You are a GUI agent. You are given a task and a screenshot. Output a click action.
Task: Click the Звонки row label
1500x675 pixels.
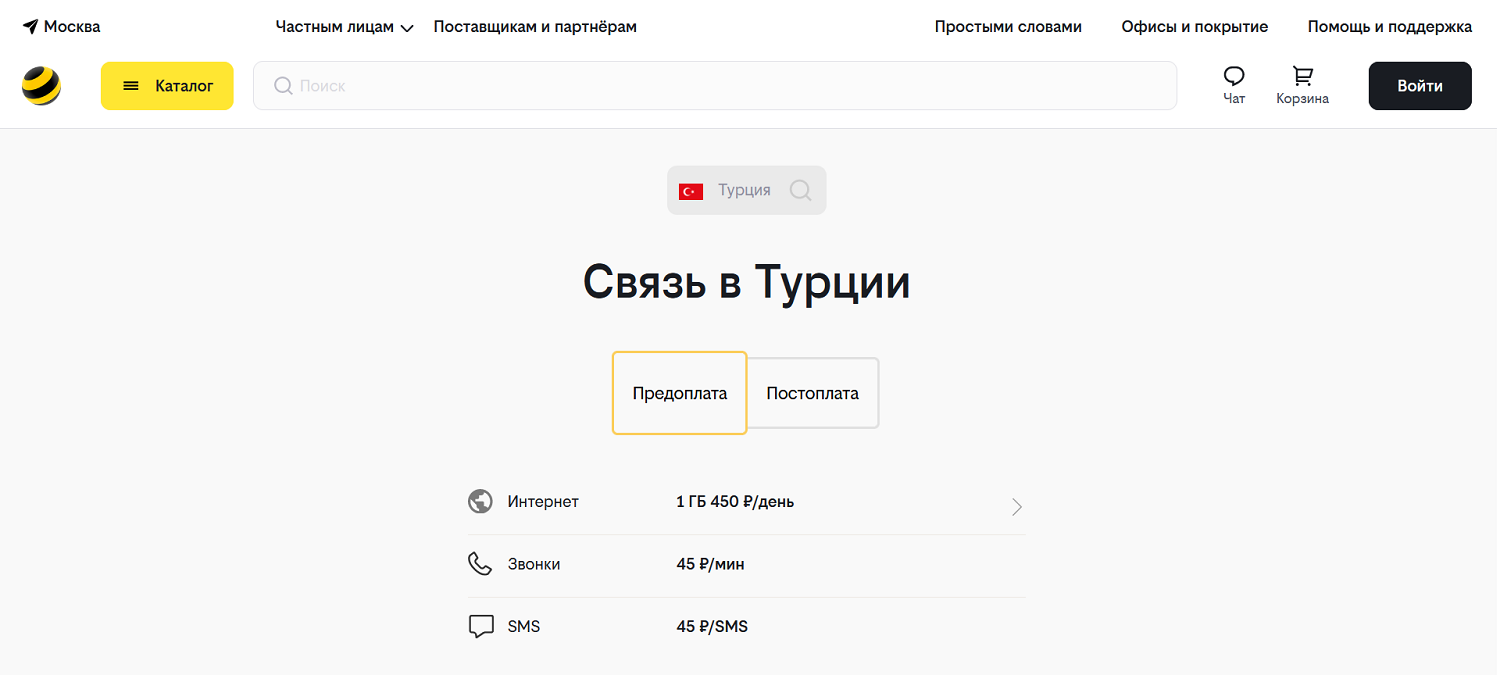click(x=534, y=565)
